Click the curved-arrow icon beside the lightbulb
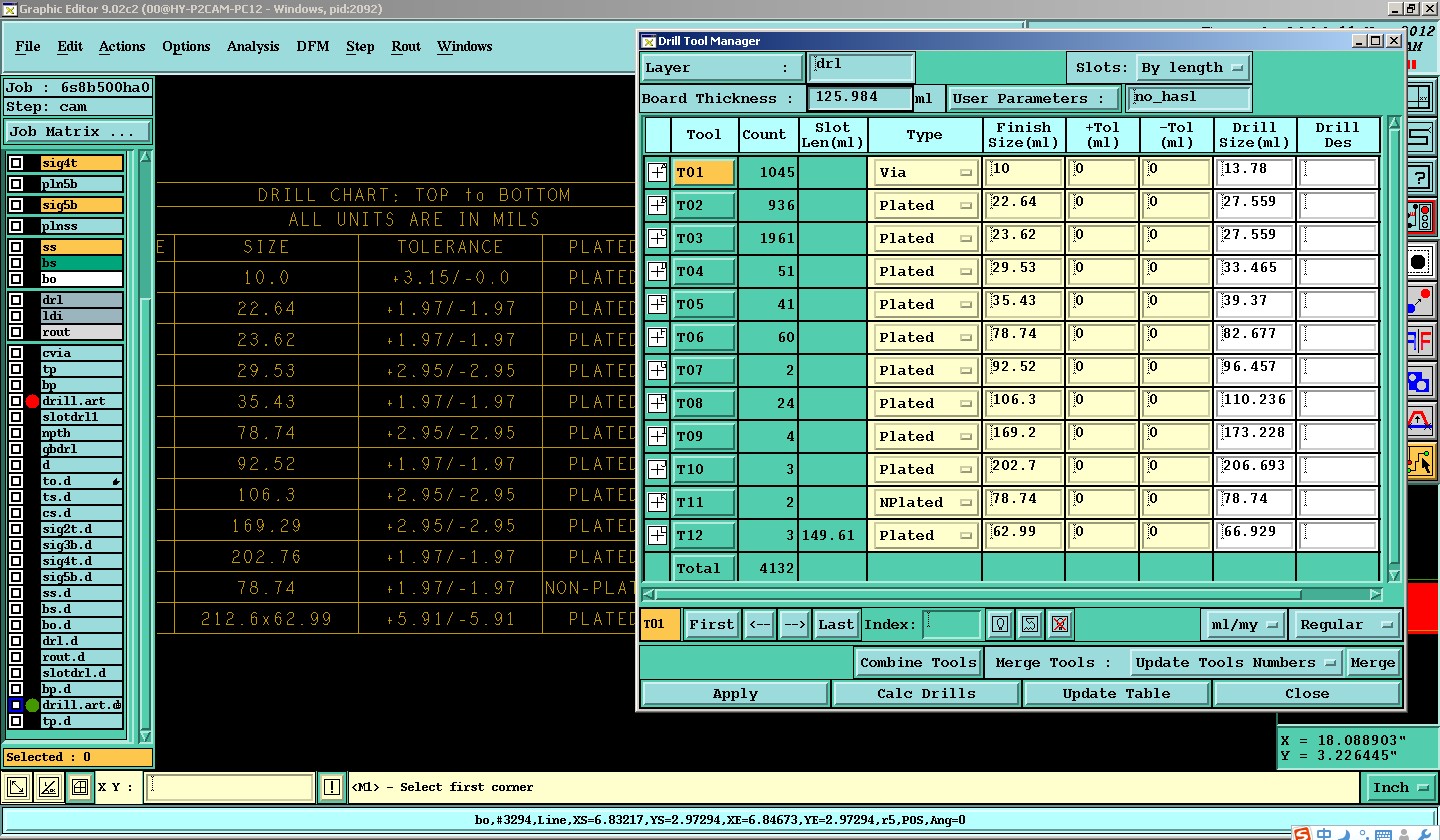Image resolution: width=1440 pixels, height=840 pixels. tap(1030, 624)
